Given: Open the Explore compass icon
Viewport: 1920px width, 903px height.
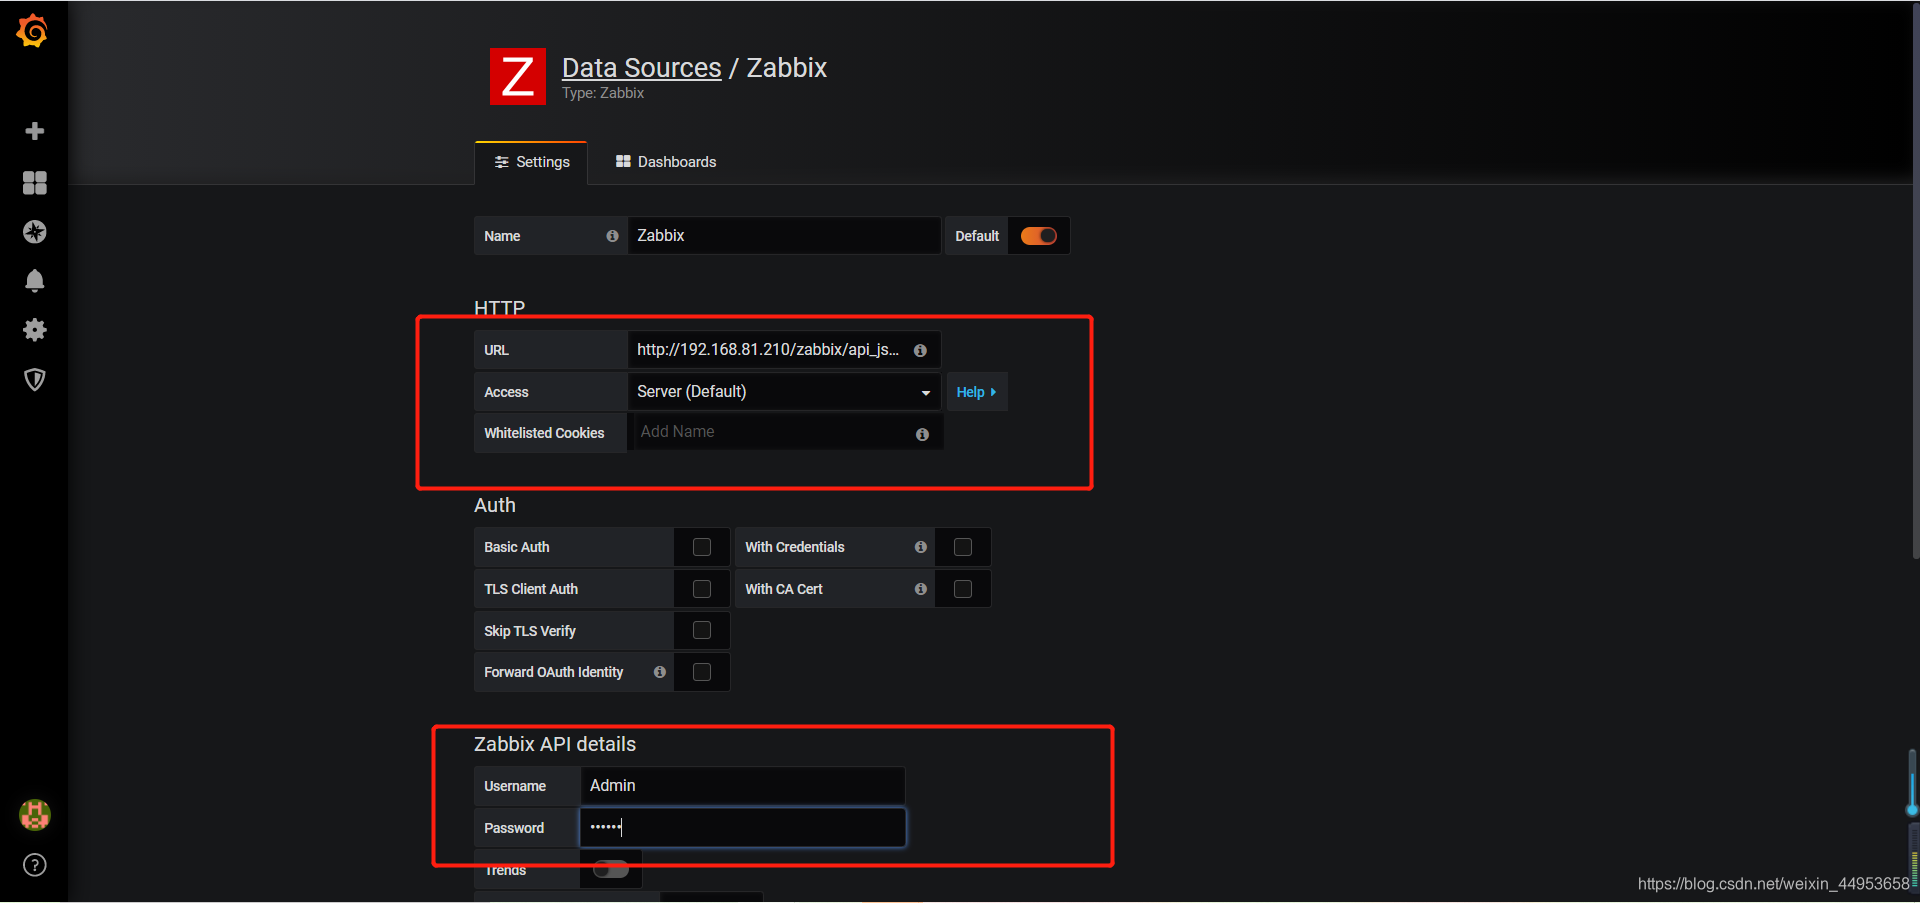Looking at the screenshot, I should click(35, 232).
